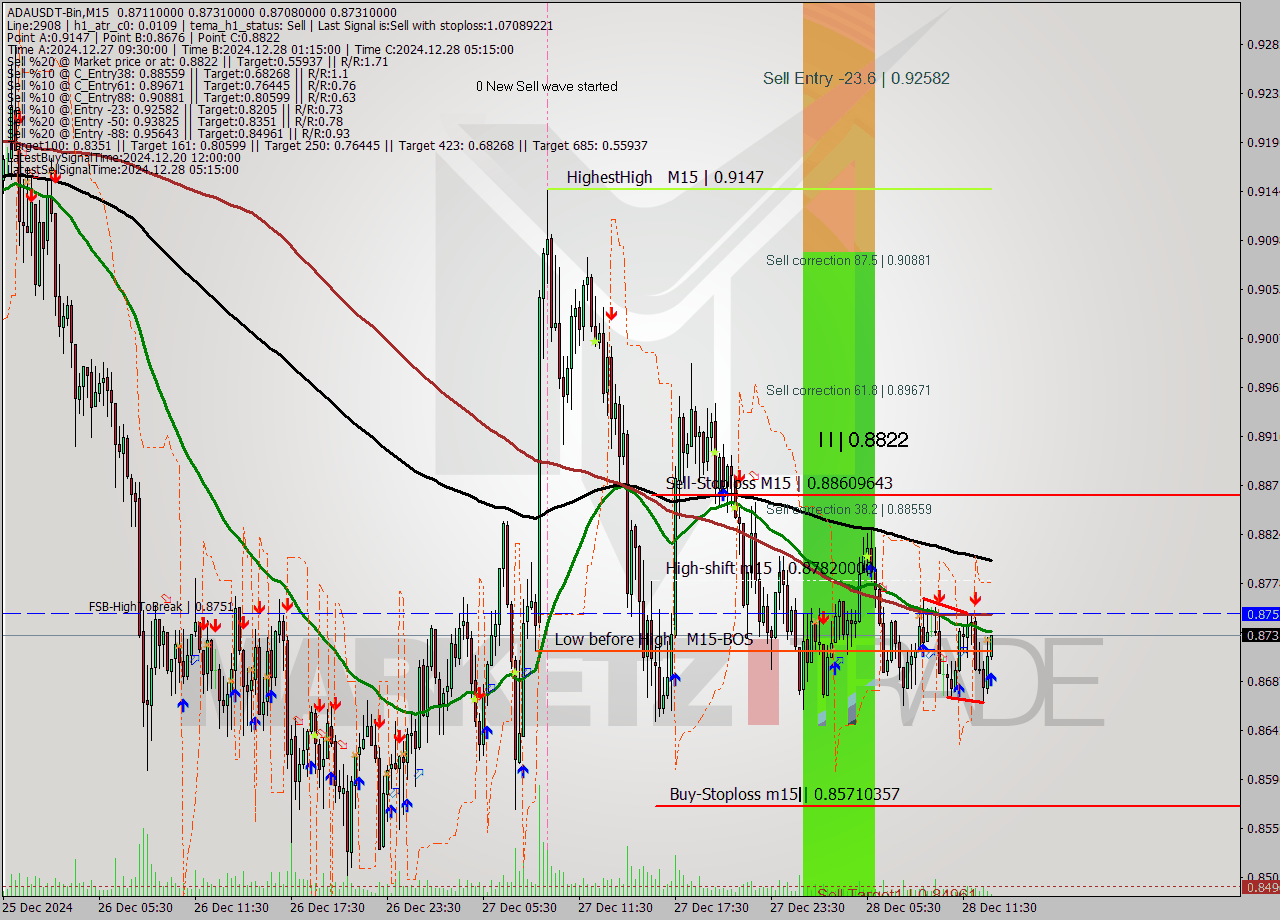Click the 0.882 price axis label
The width and height of the screenshot is (1280, 920).
coord(1262,534)
